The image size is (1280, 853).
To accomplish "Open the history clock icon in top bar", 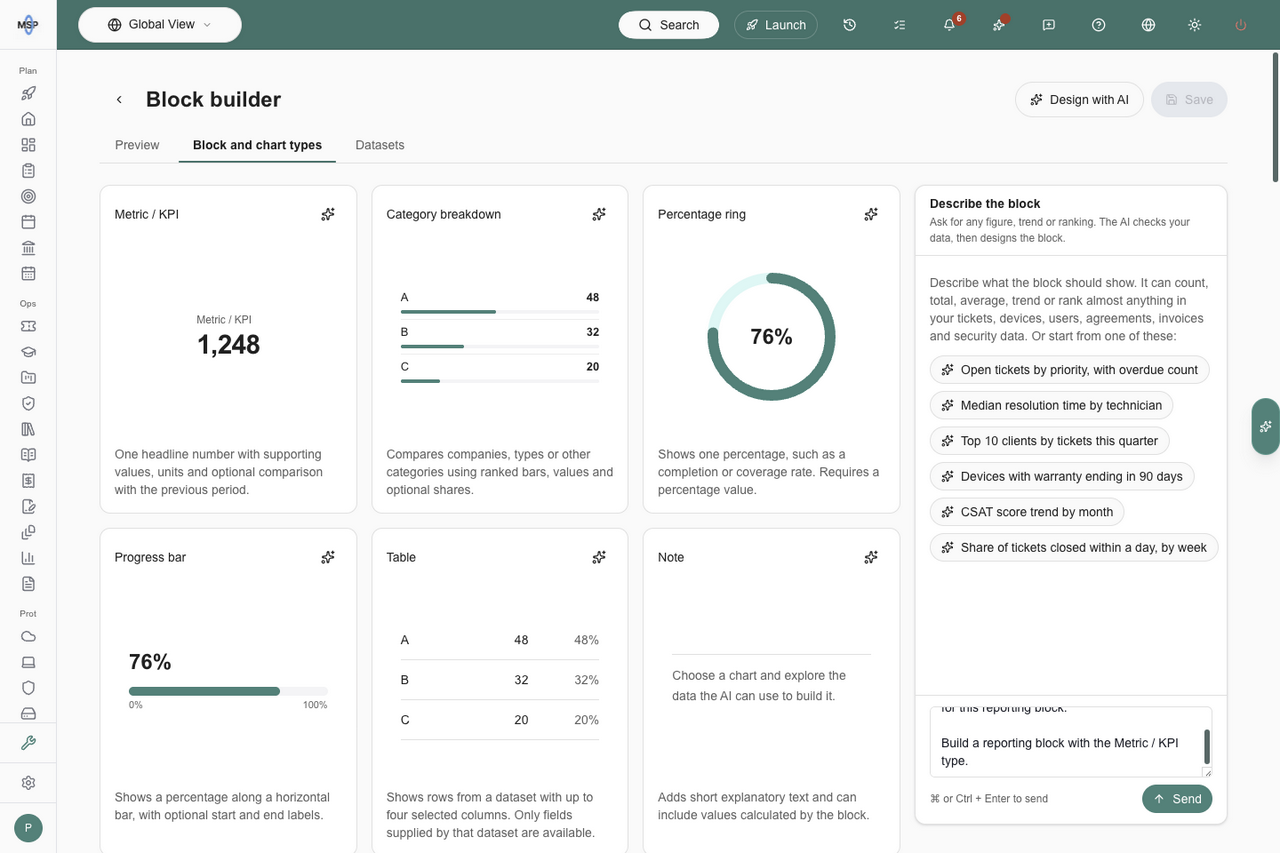I will tap(849, 25).
